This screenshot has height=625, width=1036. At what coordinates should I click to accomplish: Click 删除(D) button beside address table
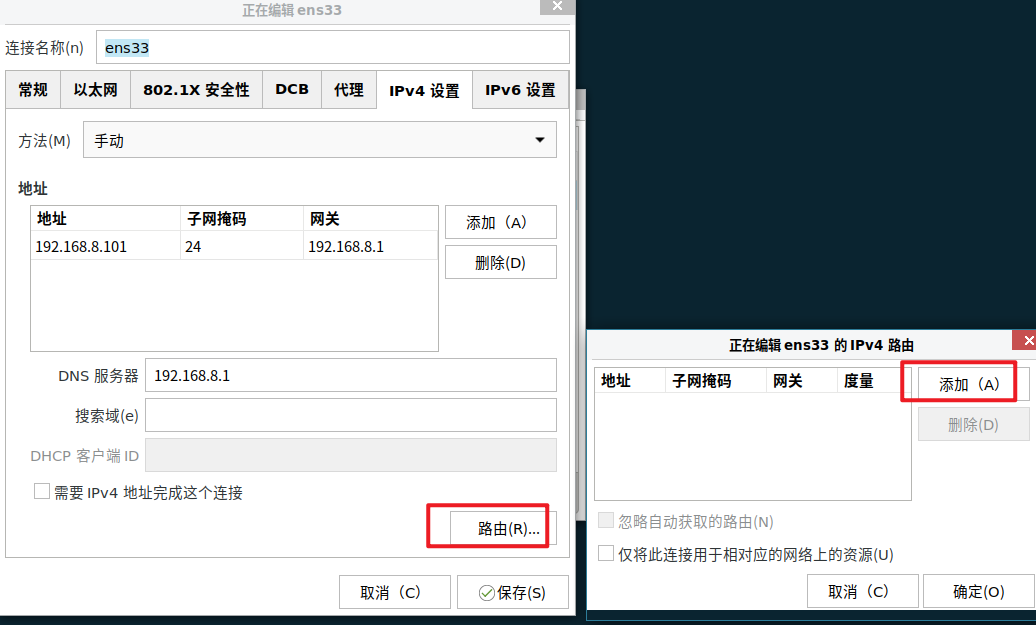point(500,263)
